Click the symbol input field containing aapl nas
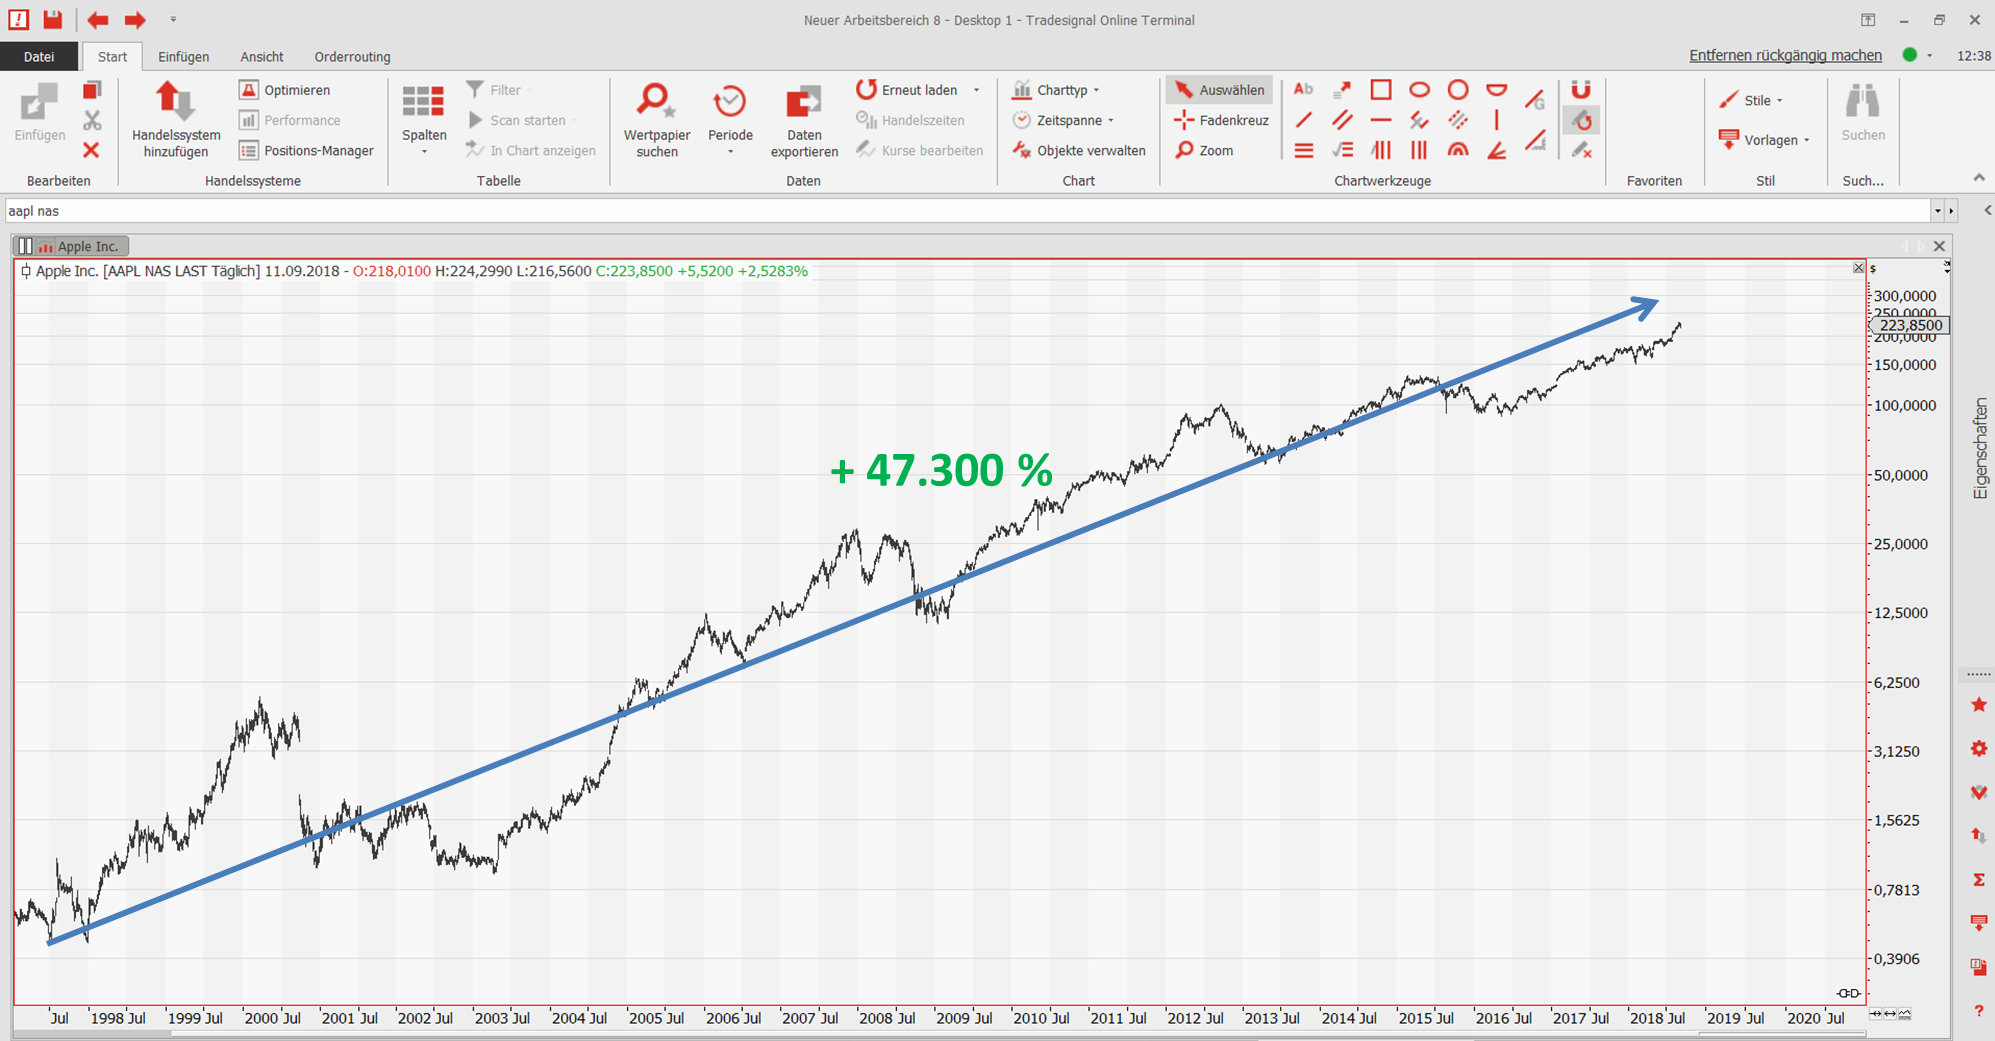Viewport: 1995px width, 1041px height. pyautogui.click(x=960, y=211)
